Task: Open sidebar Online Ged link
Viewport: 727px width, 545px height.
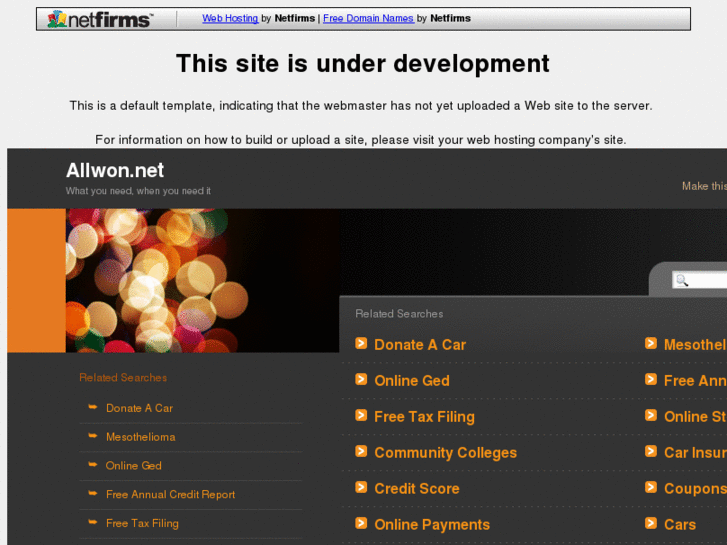Action: [x=134, y=466]
